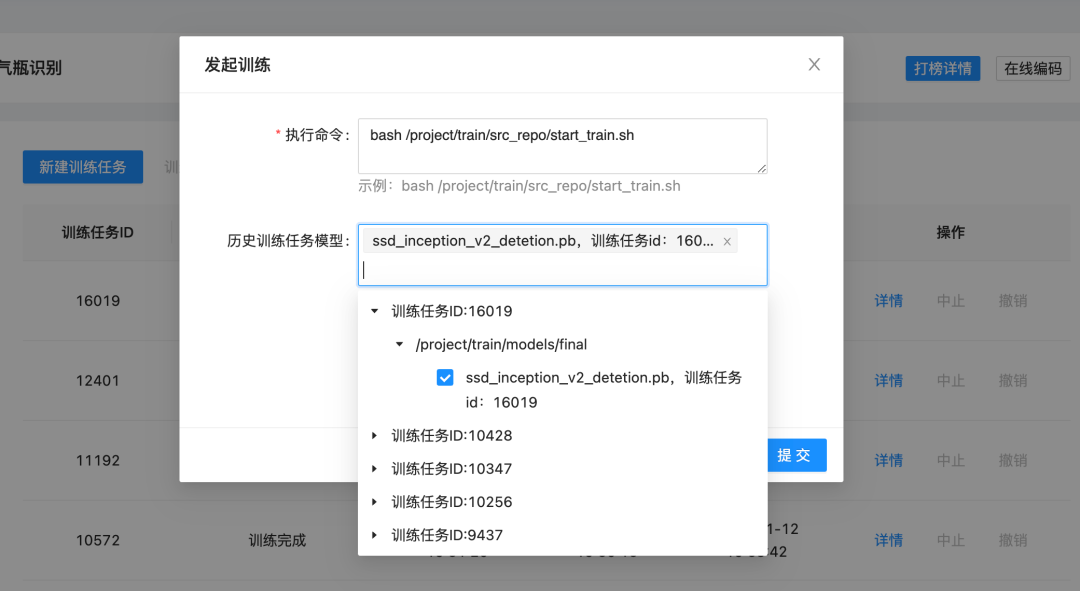This screenshot has width=1080, height=591.
Task: Click the 训练任务ID column header
Action: (98, 232)
